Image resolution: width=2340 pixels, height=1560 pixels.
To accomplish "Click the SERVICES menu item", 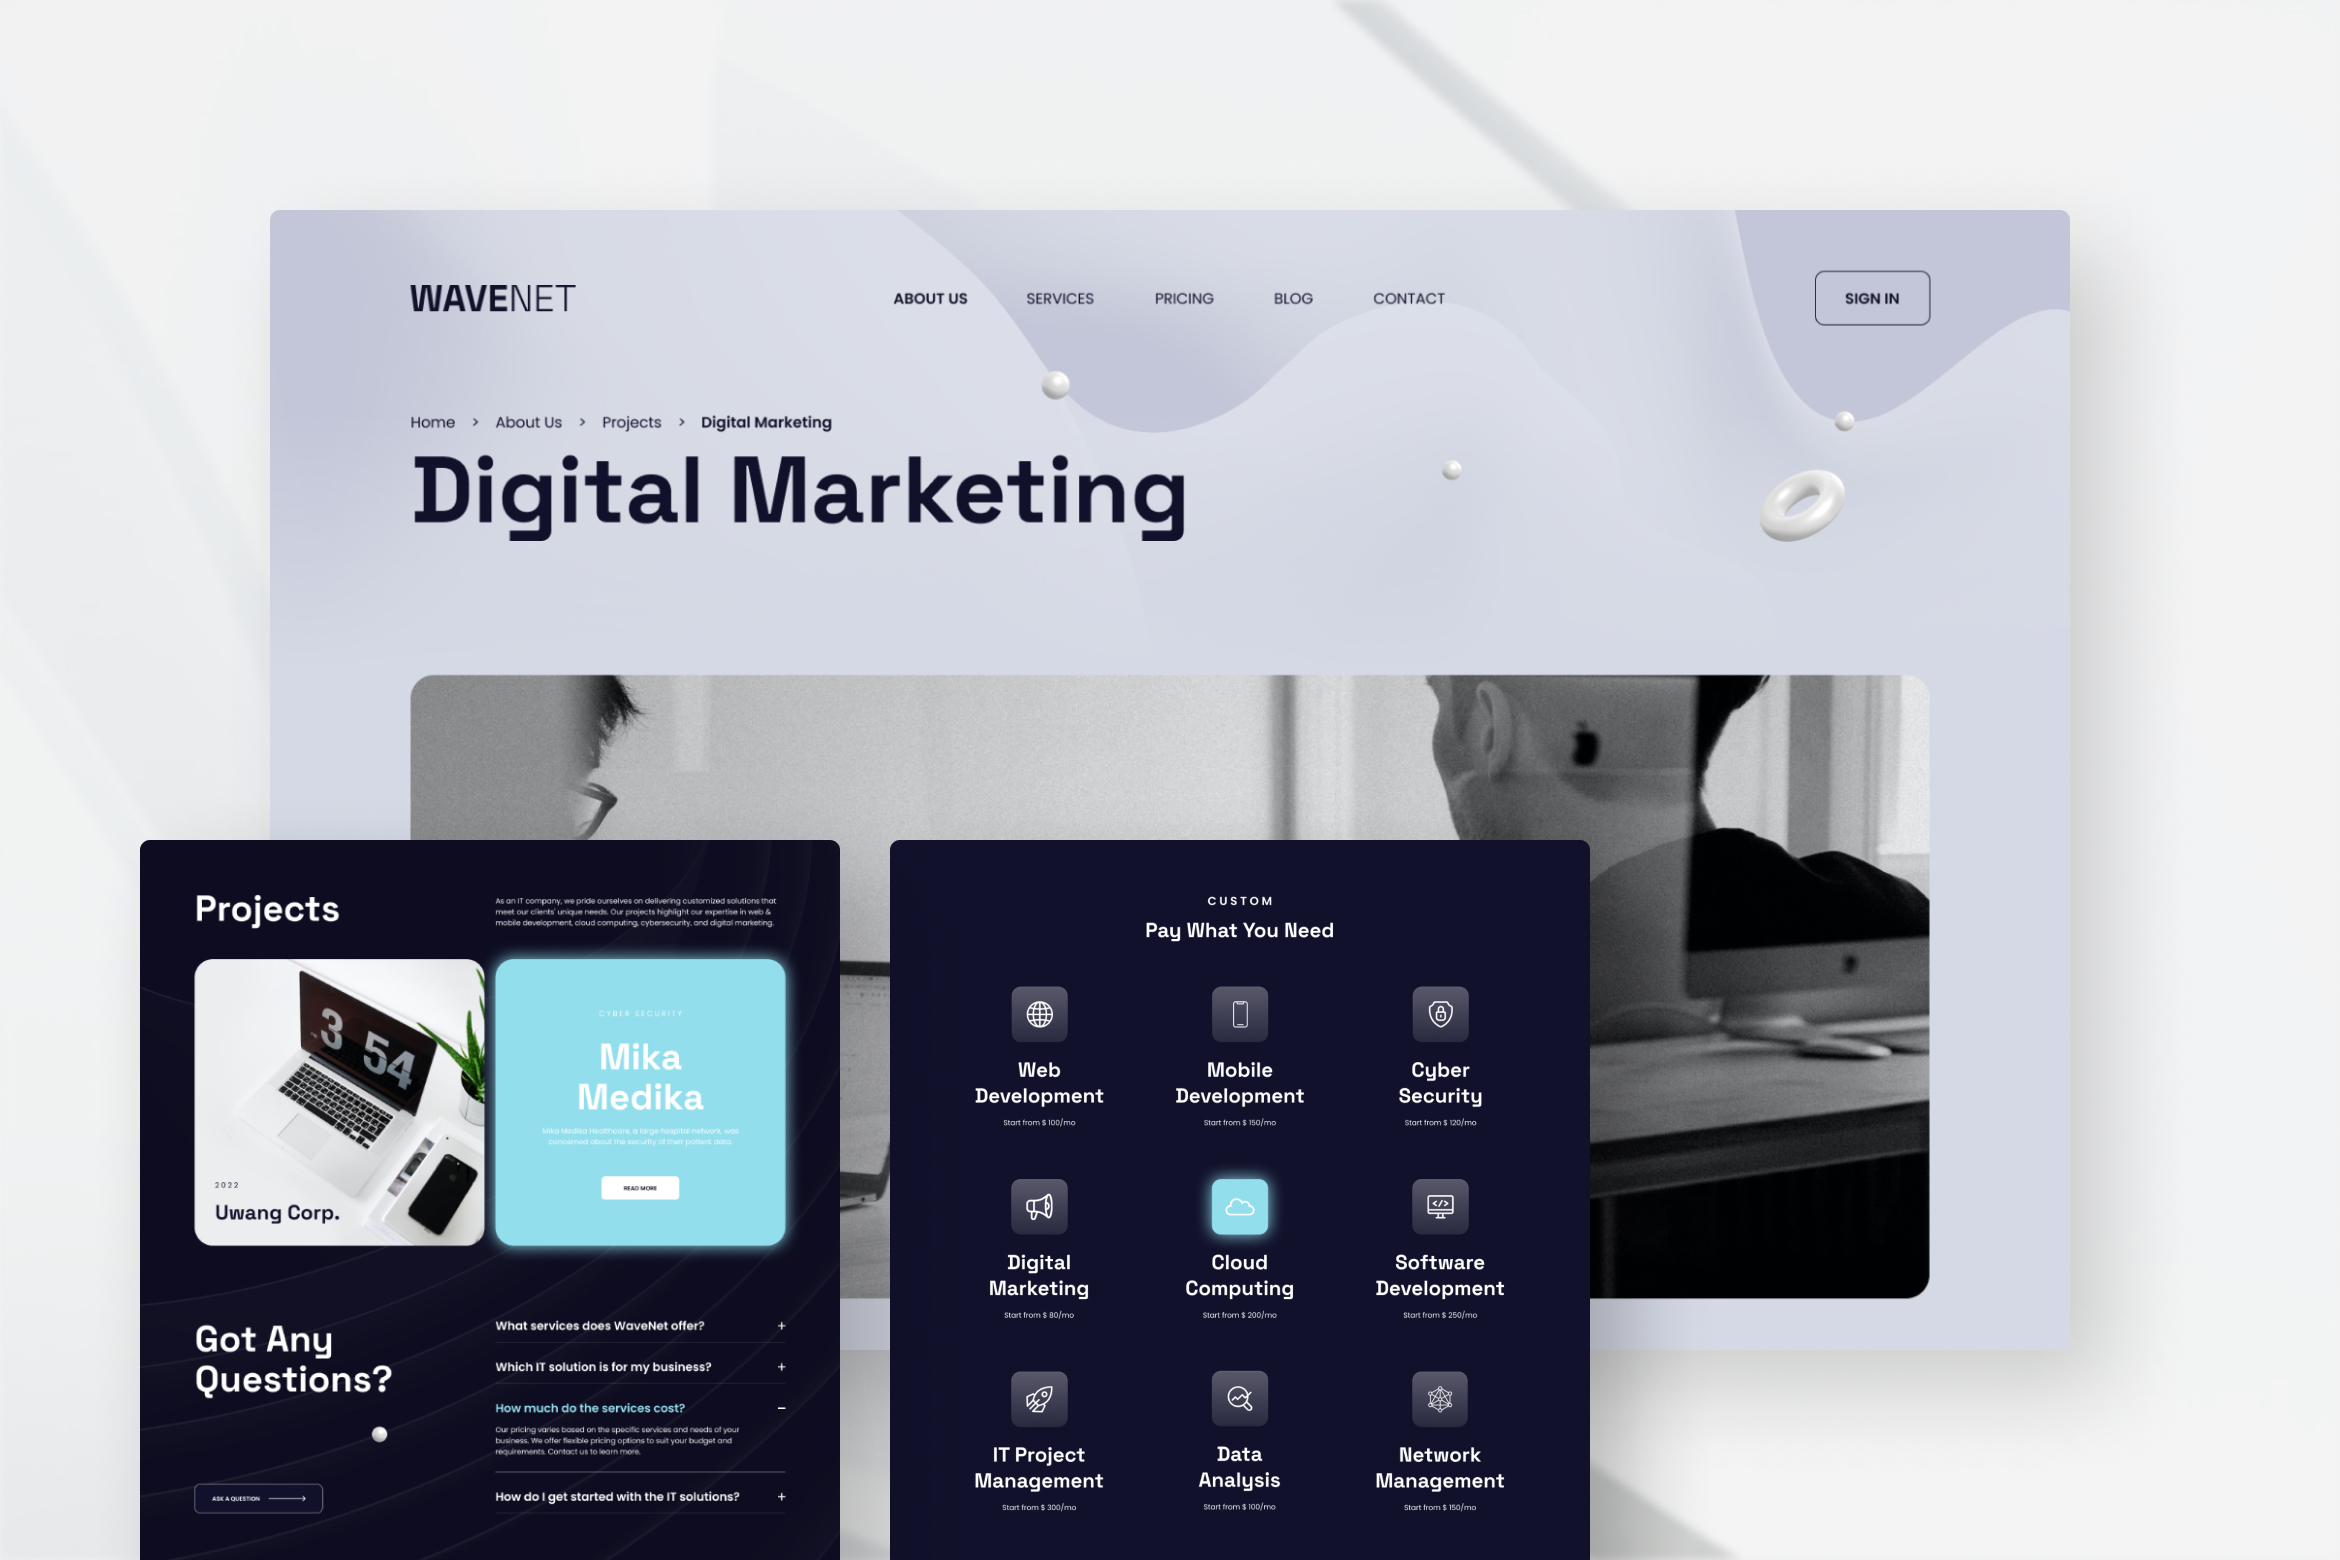I will 1059,298.
